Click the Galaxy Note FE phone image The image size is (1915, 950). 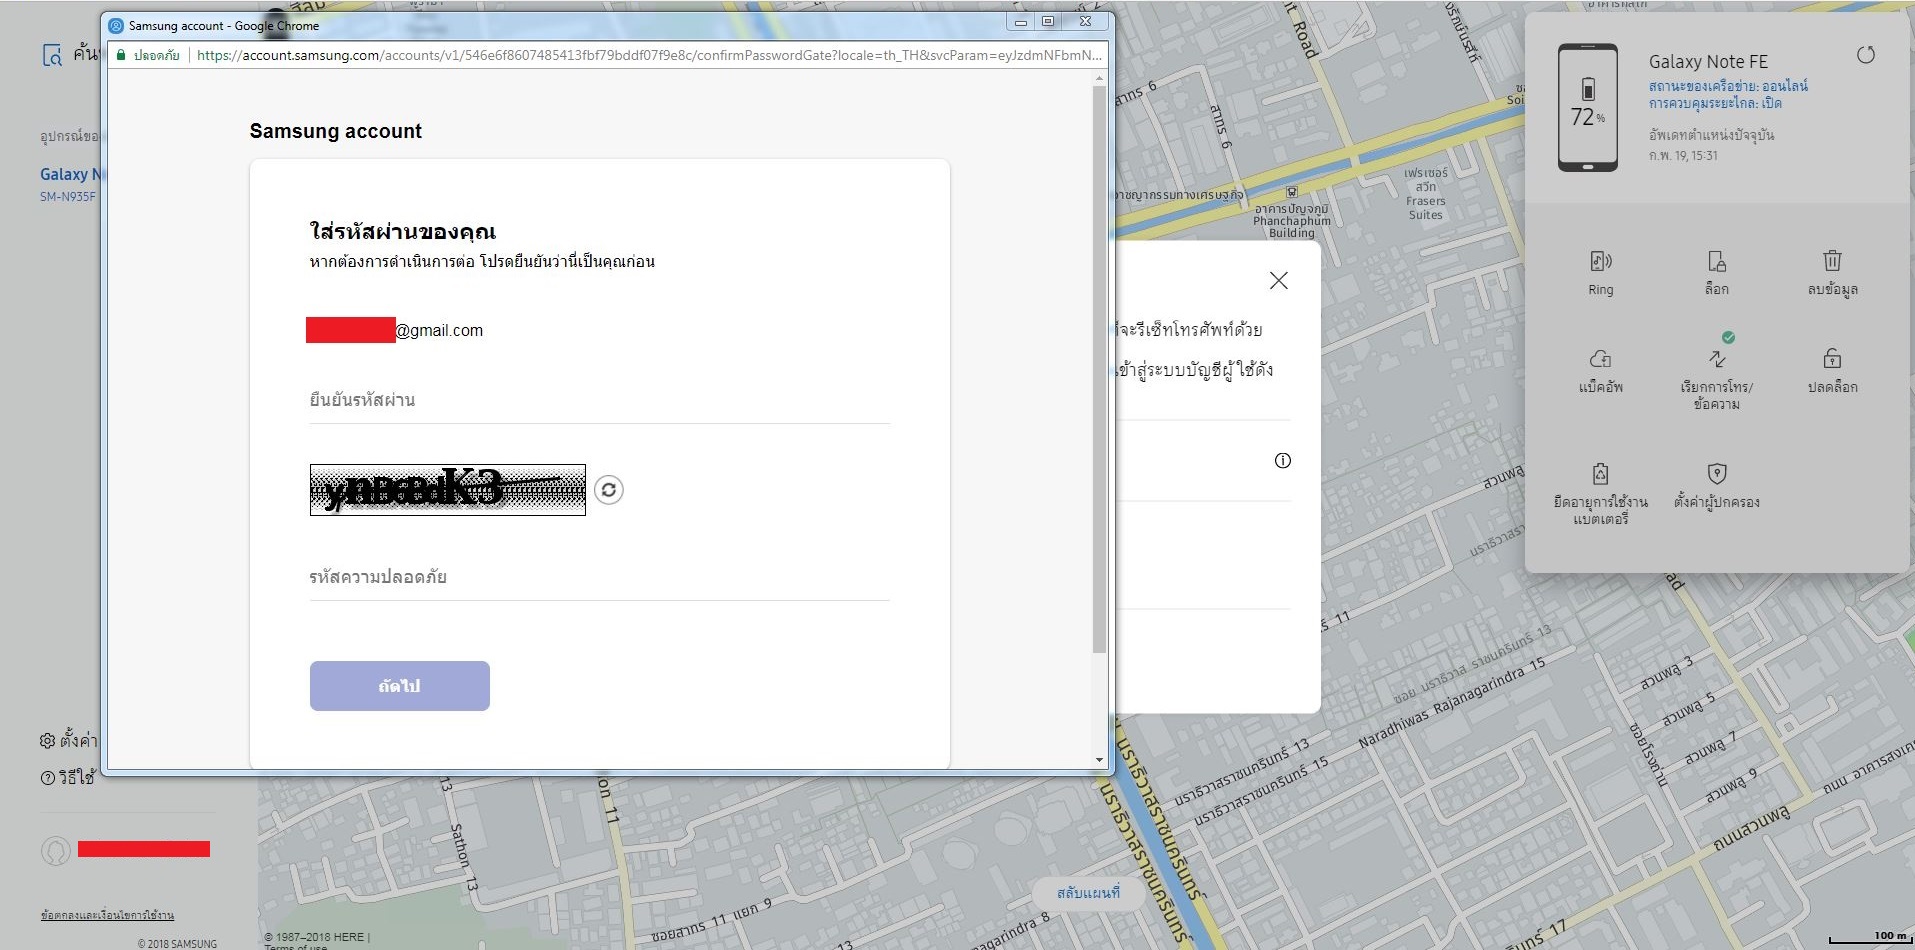[1587, 107]
